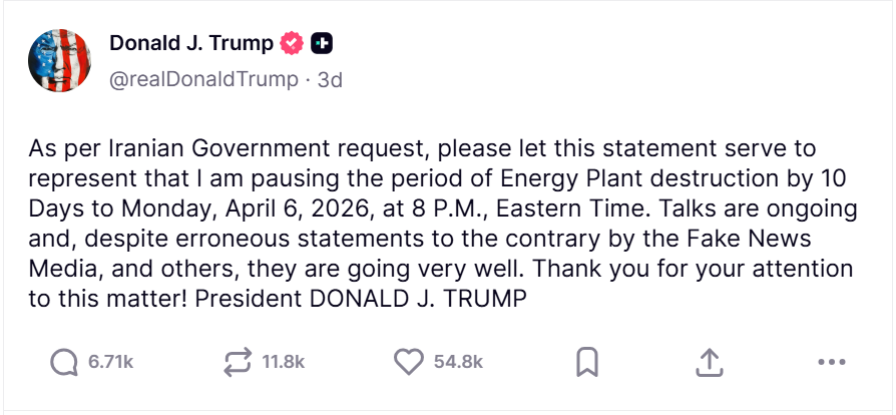Click the 'April 6, 2026' text in post
This screenshot has width=896, height=415.
(x=293, y=209)
